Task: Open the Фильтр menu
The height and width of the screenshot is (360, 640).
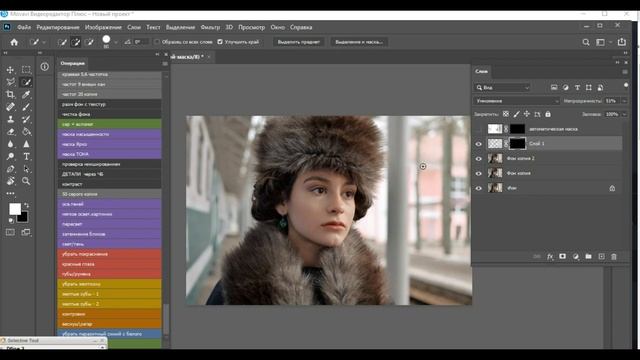Action: (x=210, y=27)
